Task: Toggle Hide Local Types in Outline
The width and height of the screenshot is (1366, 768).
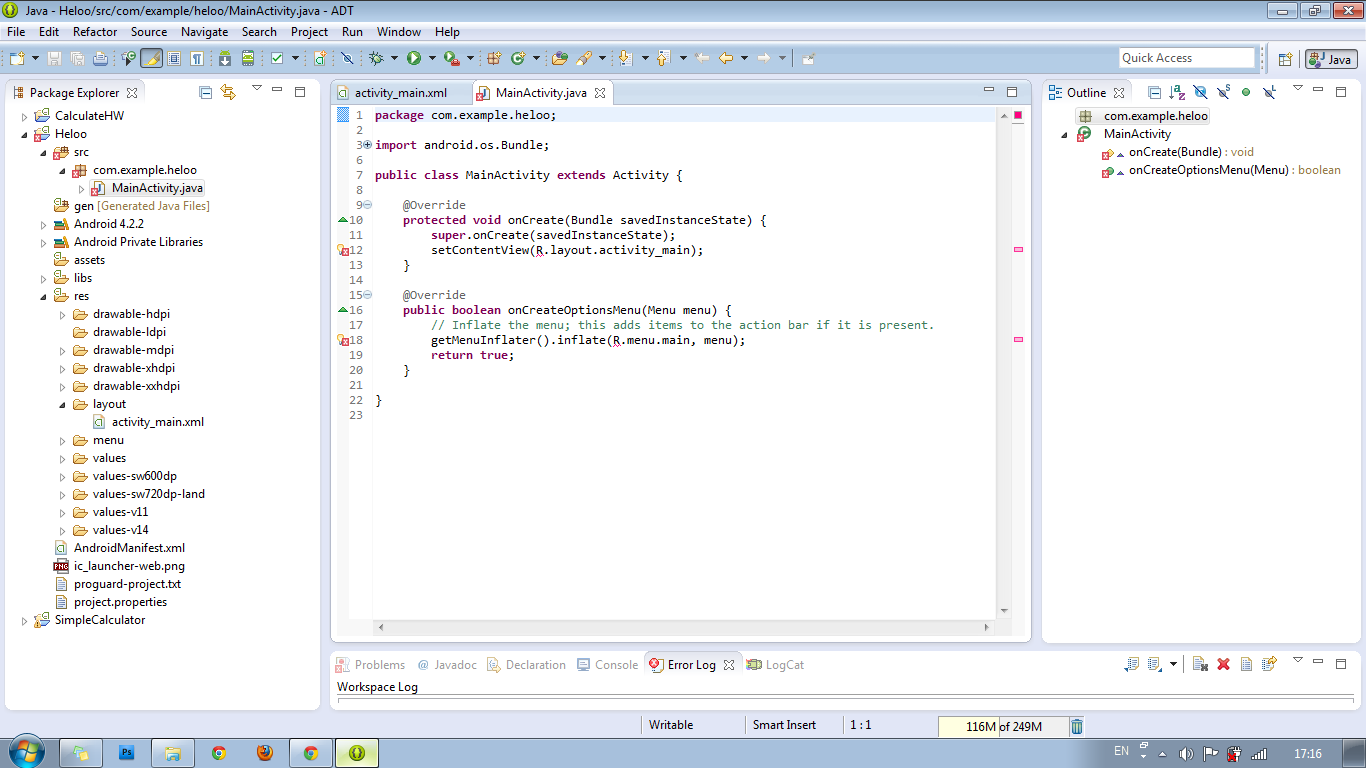Action: (1269, 92)
